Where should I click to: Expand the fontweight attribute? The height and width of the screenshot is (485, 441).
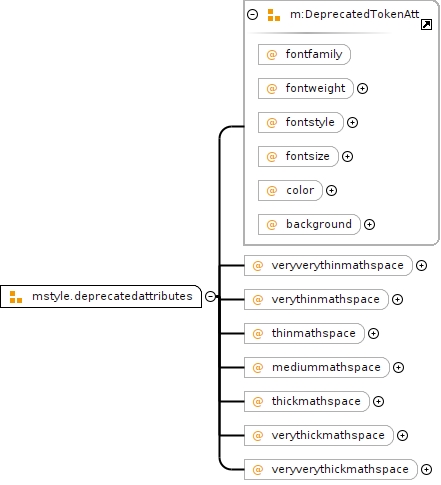pyautogui.click(x=362, y=89)
